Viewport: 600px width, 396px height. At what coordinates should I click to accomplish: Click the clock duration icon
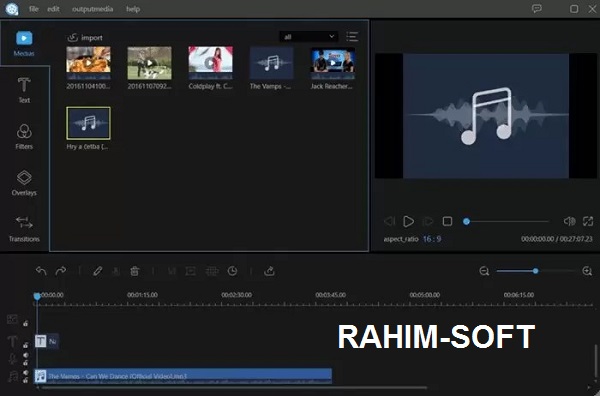pos(232,271)
